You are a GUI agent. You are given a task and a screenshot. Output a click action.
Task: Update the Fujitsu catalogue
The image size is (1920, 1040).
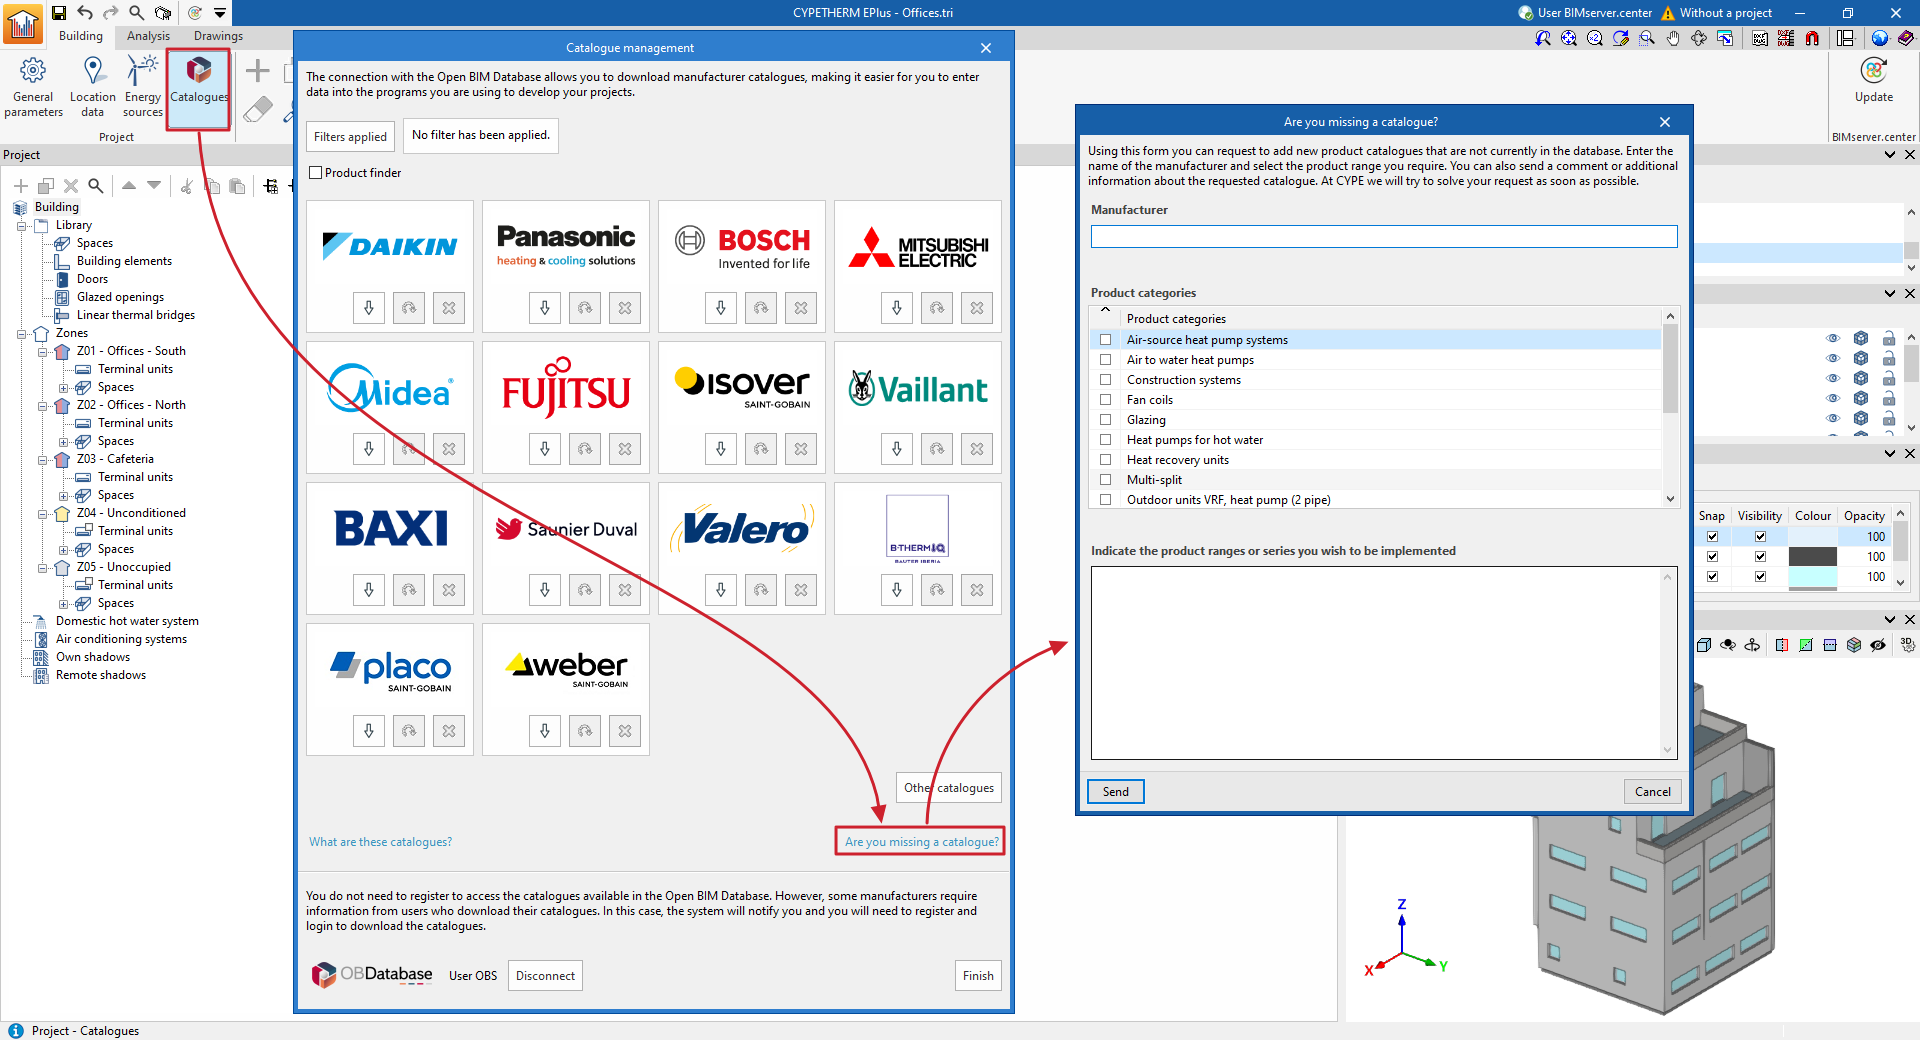click(585, 449)
